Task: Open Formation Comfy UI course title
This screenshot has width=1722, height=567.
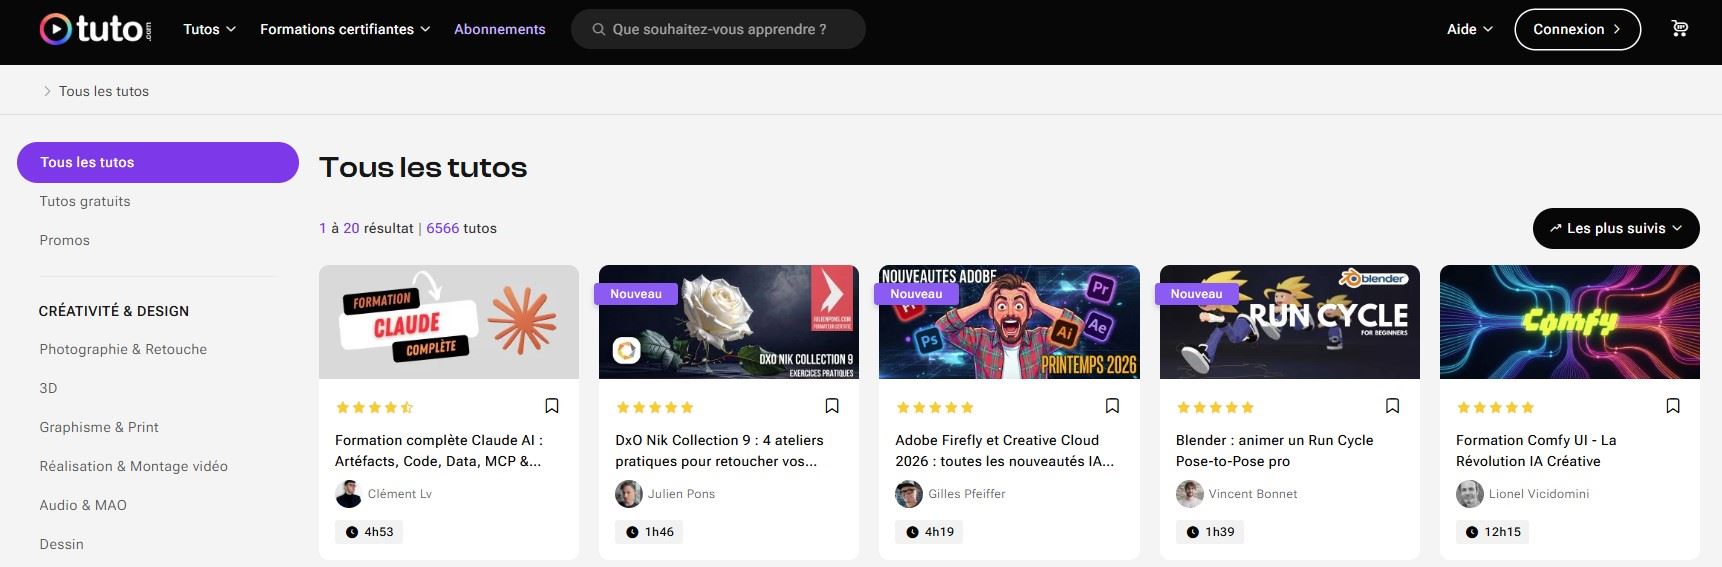Action: pyautogui.click(x=1536, y=450)
